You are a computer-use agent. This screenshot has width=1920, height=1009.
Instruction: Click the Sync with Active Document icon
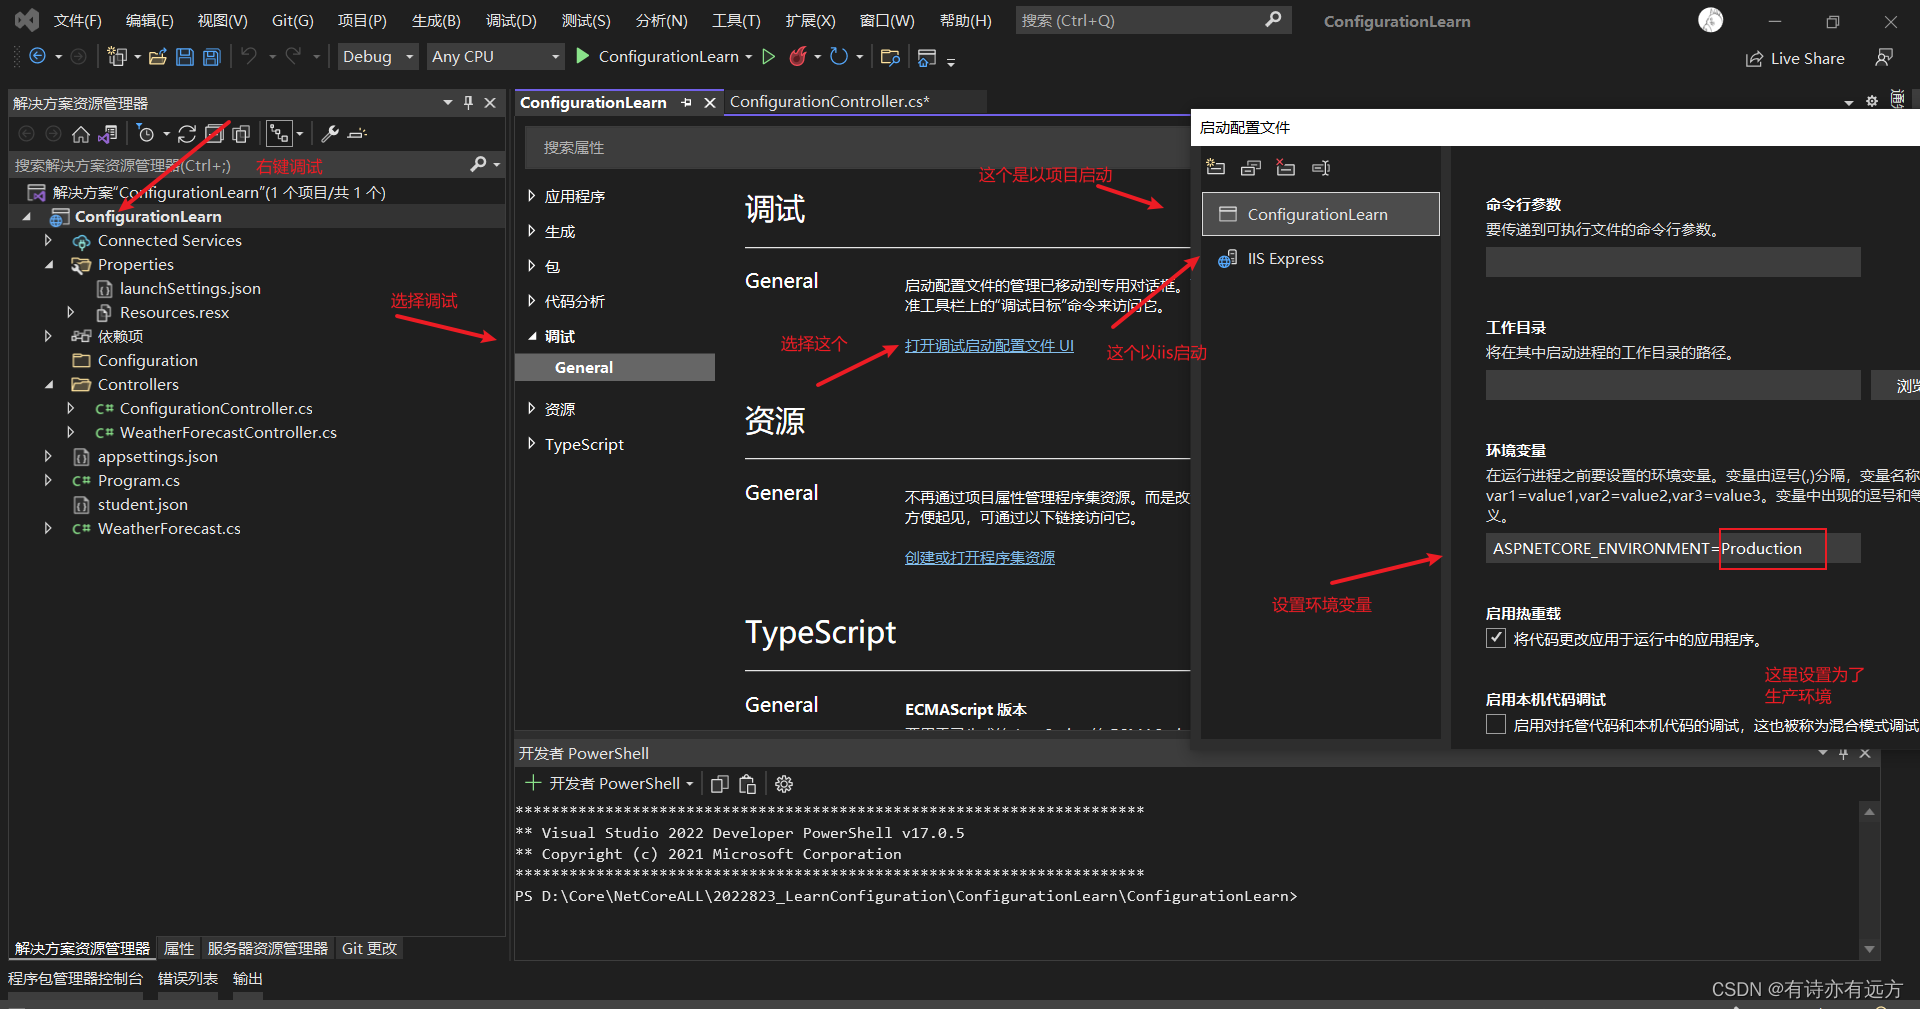(x=187, y=134)
